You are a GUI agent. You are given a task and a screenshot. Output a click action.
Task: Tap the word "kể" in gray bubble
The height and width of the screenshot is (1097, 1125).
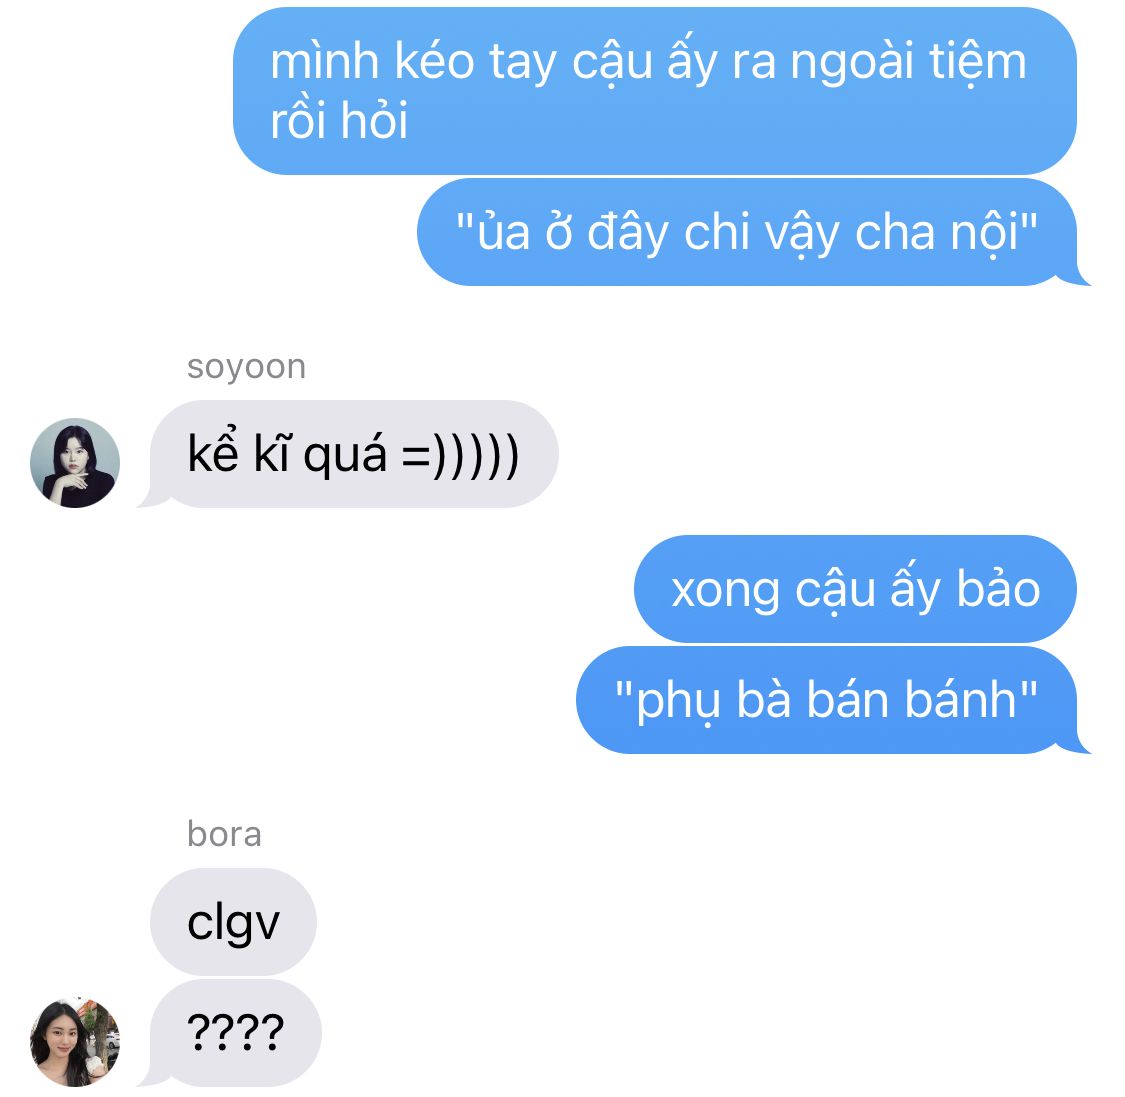click(x=212, y=452)
